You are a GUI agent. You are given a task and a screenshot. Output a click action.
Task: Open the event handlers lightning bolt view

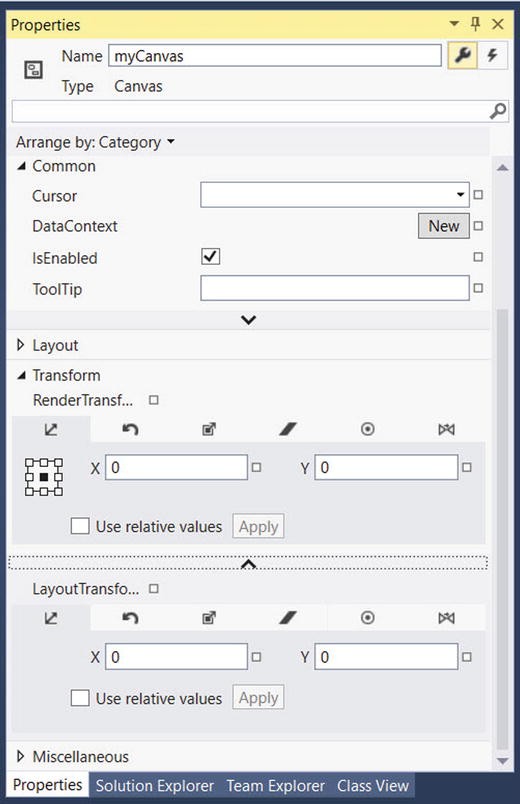point(492,55)
